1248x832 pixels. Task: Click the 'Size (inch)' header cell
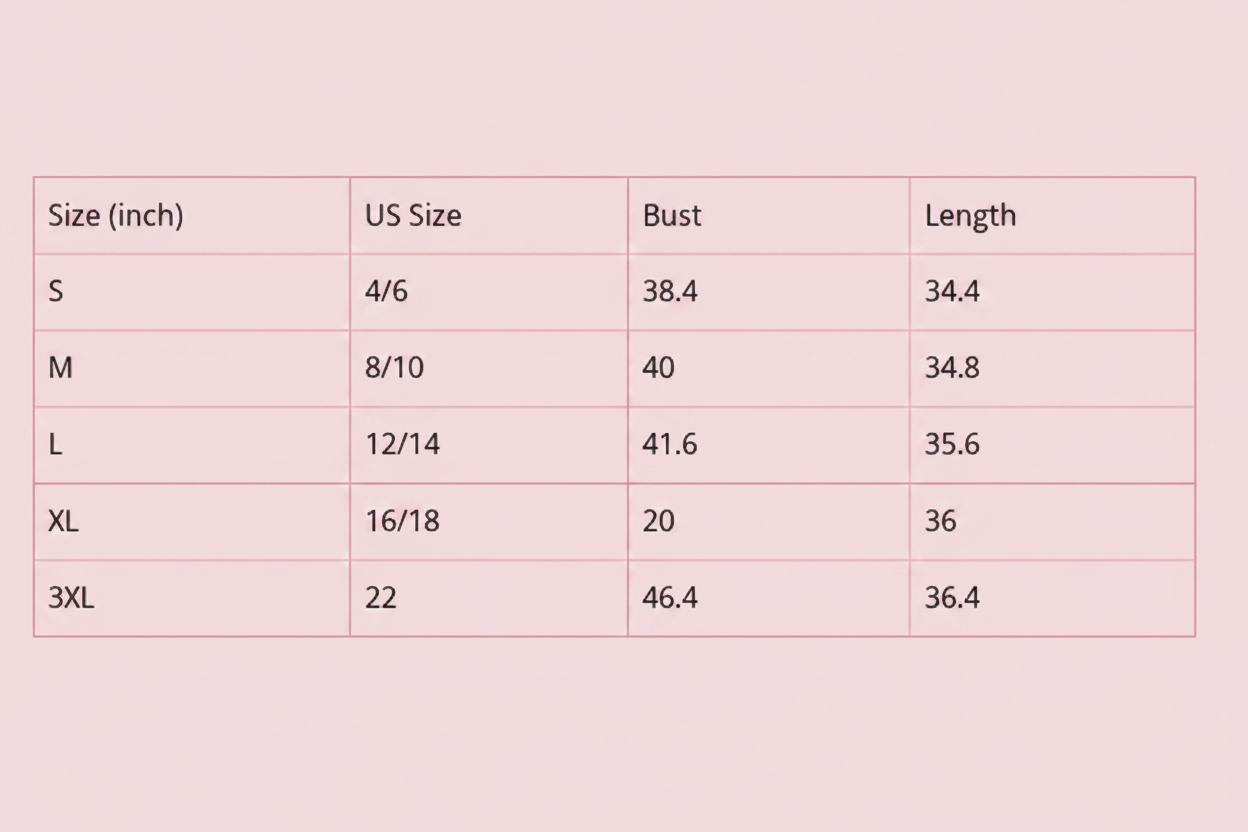point(192,216)
